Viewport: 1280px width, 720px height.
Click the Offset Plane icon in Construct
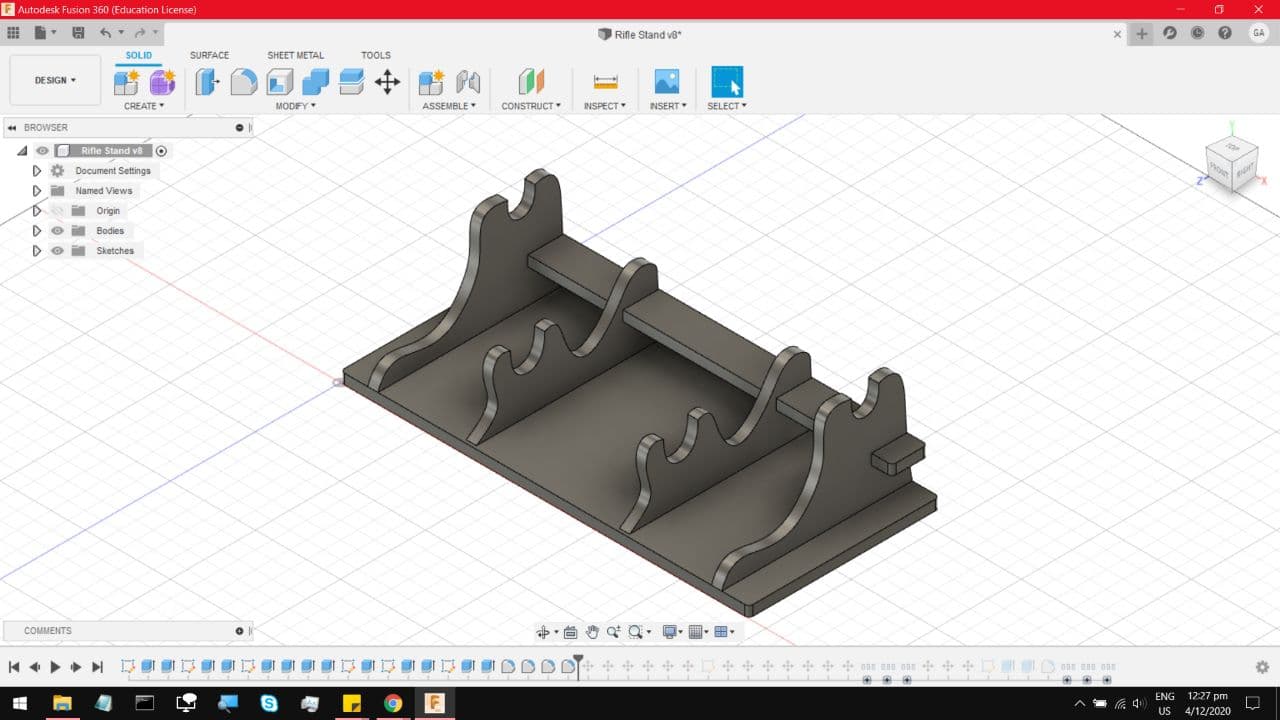(531, 82)
